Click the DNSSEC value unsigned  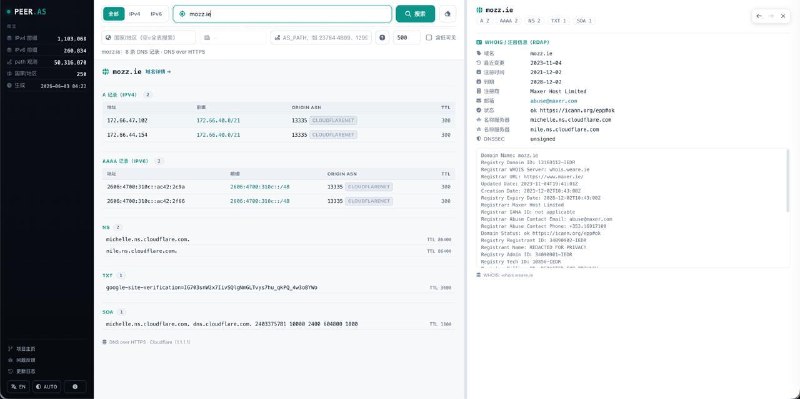[542, 139]
